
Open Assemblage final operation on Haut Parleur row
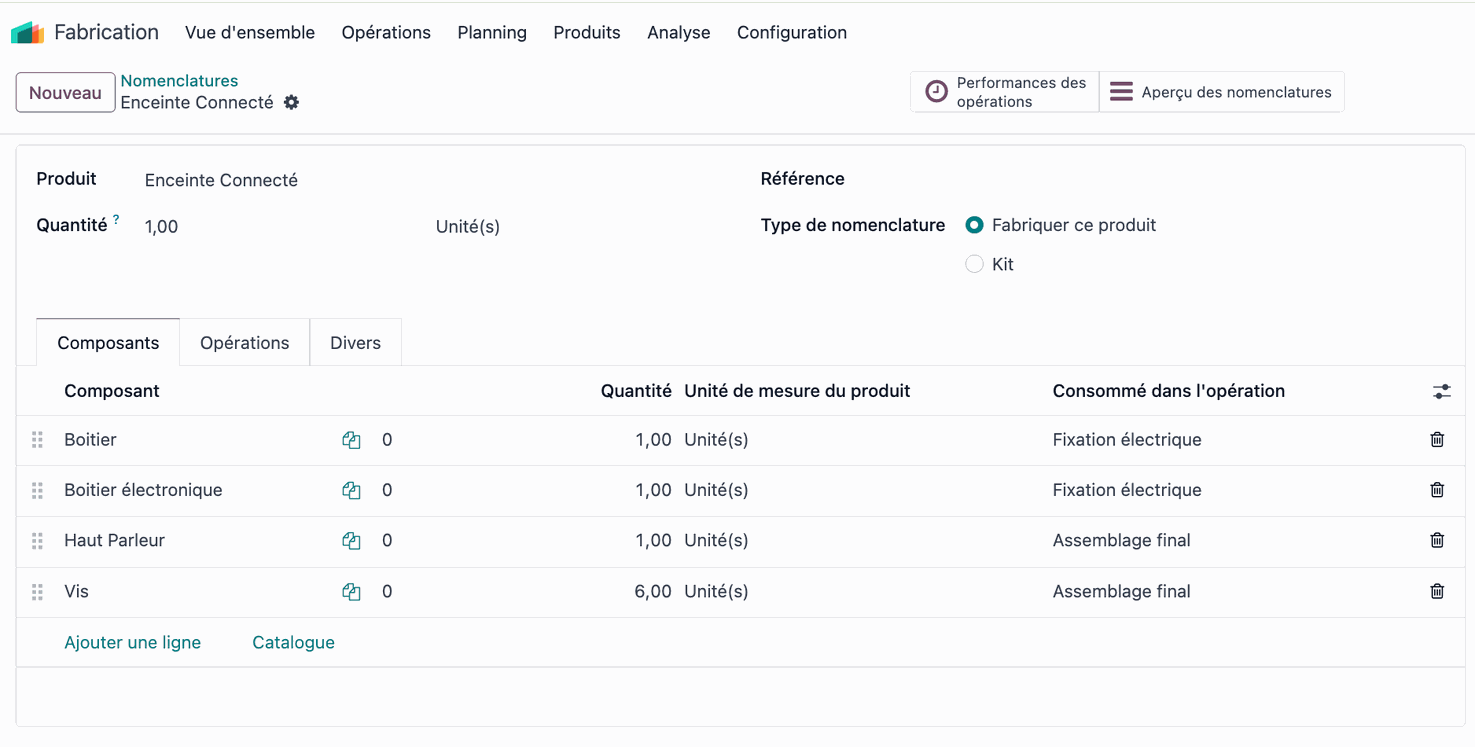click(x=1122, y=540)
